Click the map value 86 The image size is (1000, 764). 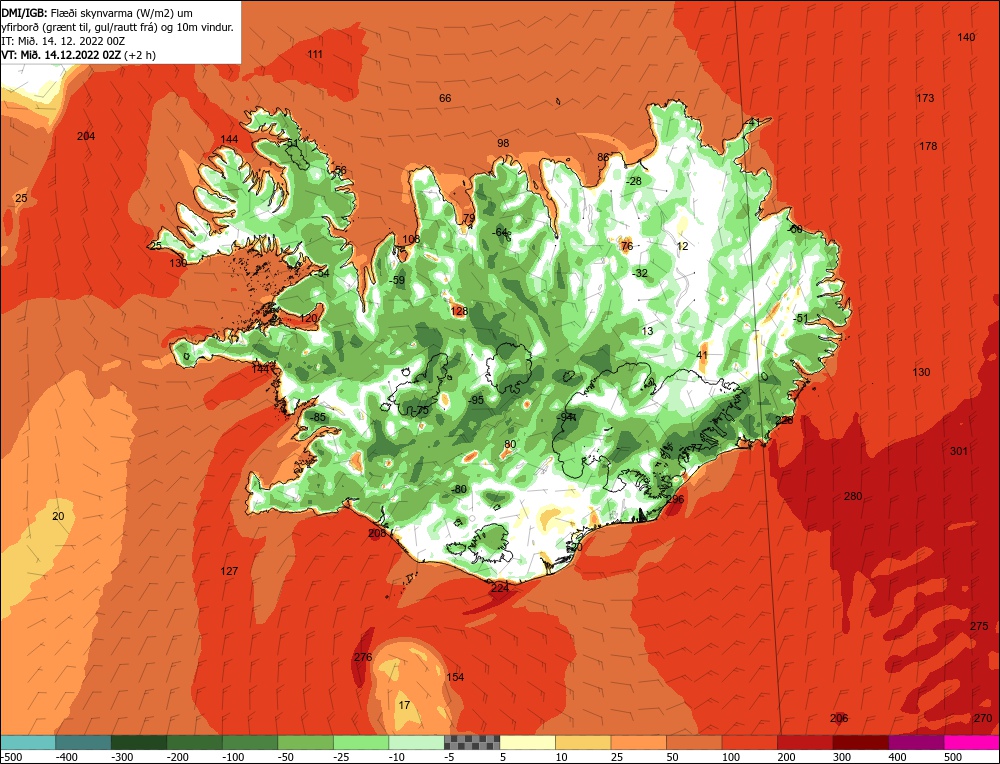pyautogui.click(x=603, y=158)
